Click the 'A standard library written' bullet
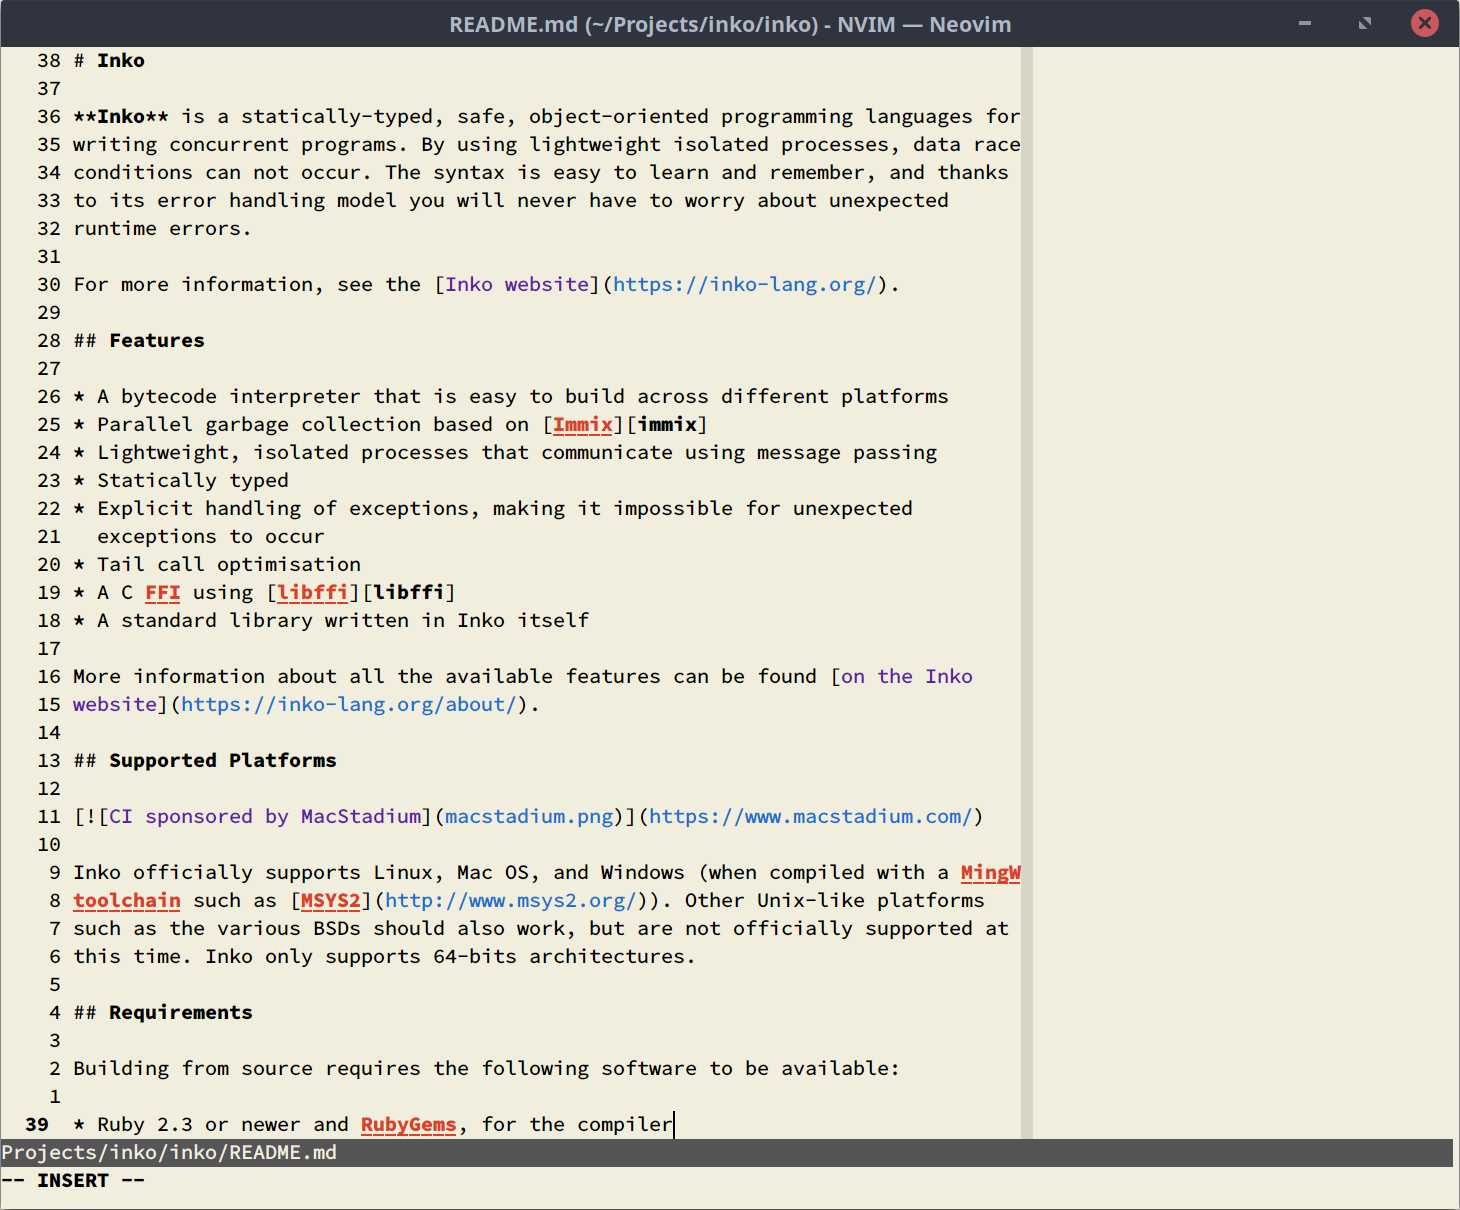 coord(331,620)
